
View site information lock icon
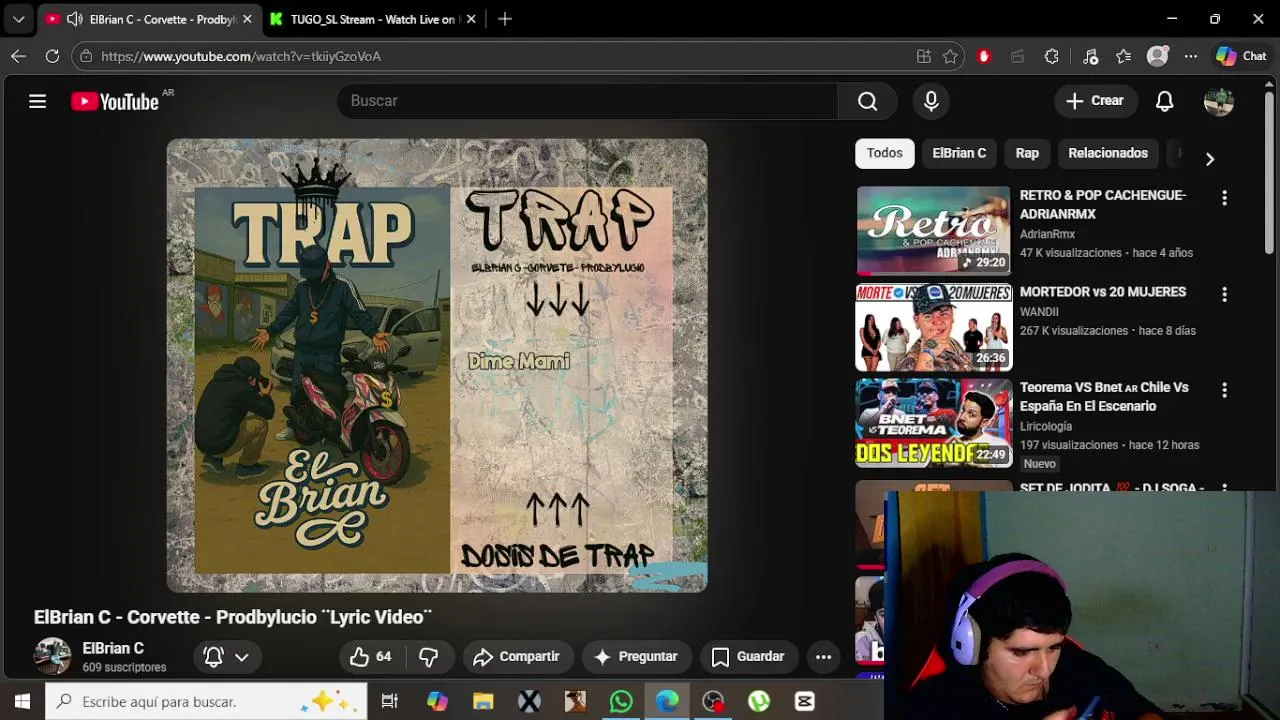click(x=87, y=57)
